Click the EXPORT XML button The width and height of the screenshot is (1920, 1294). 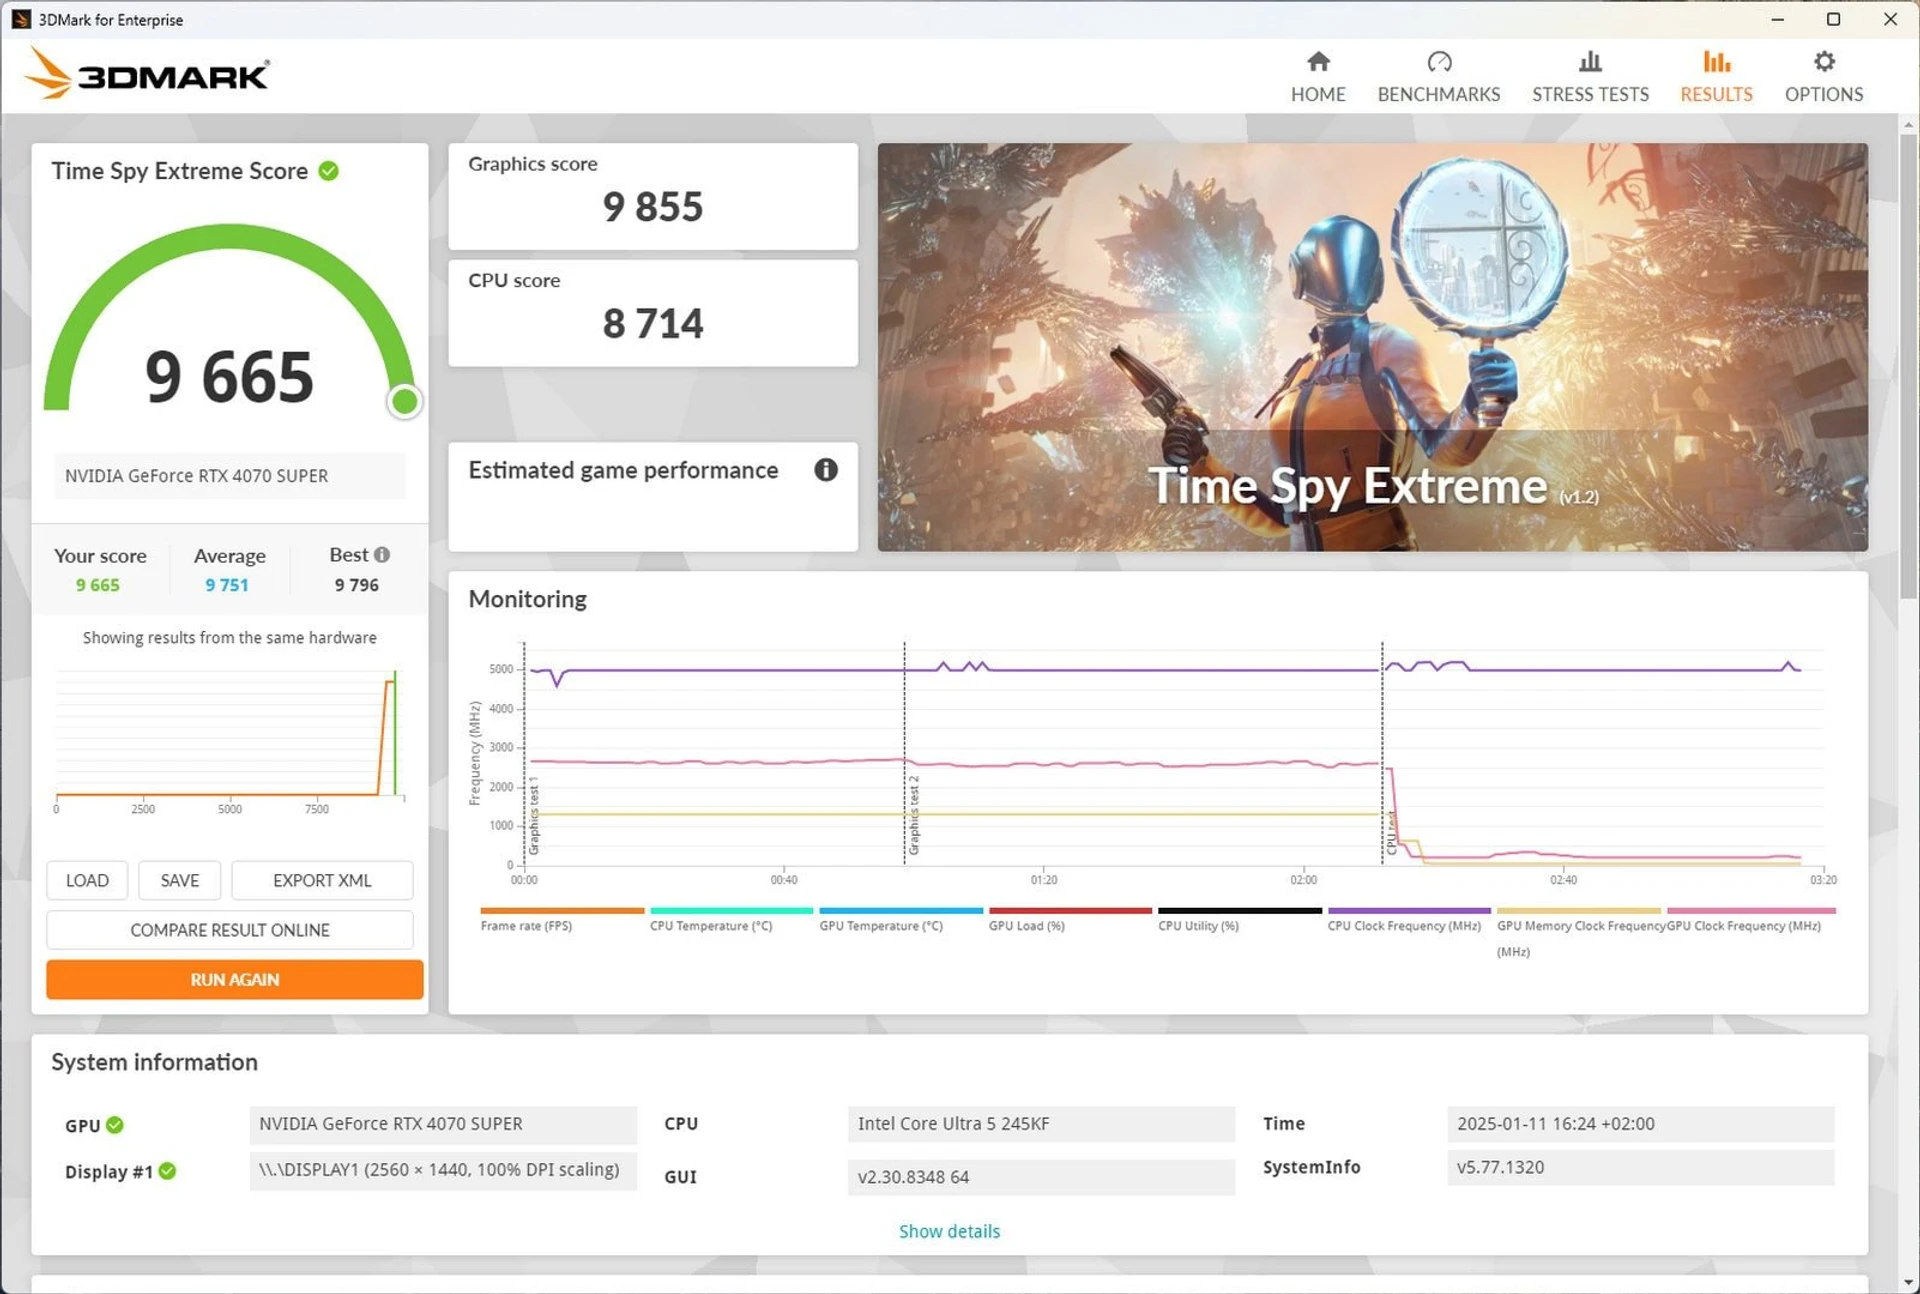pos(322,880)
